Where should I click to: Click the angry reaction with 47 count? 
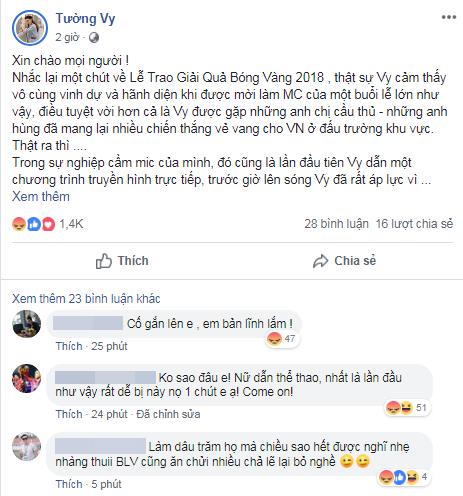275,339
